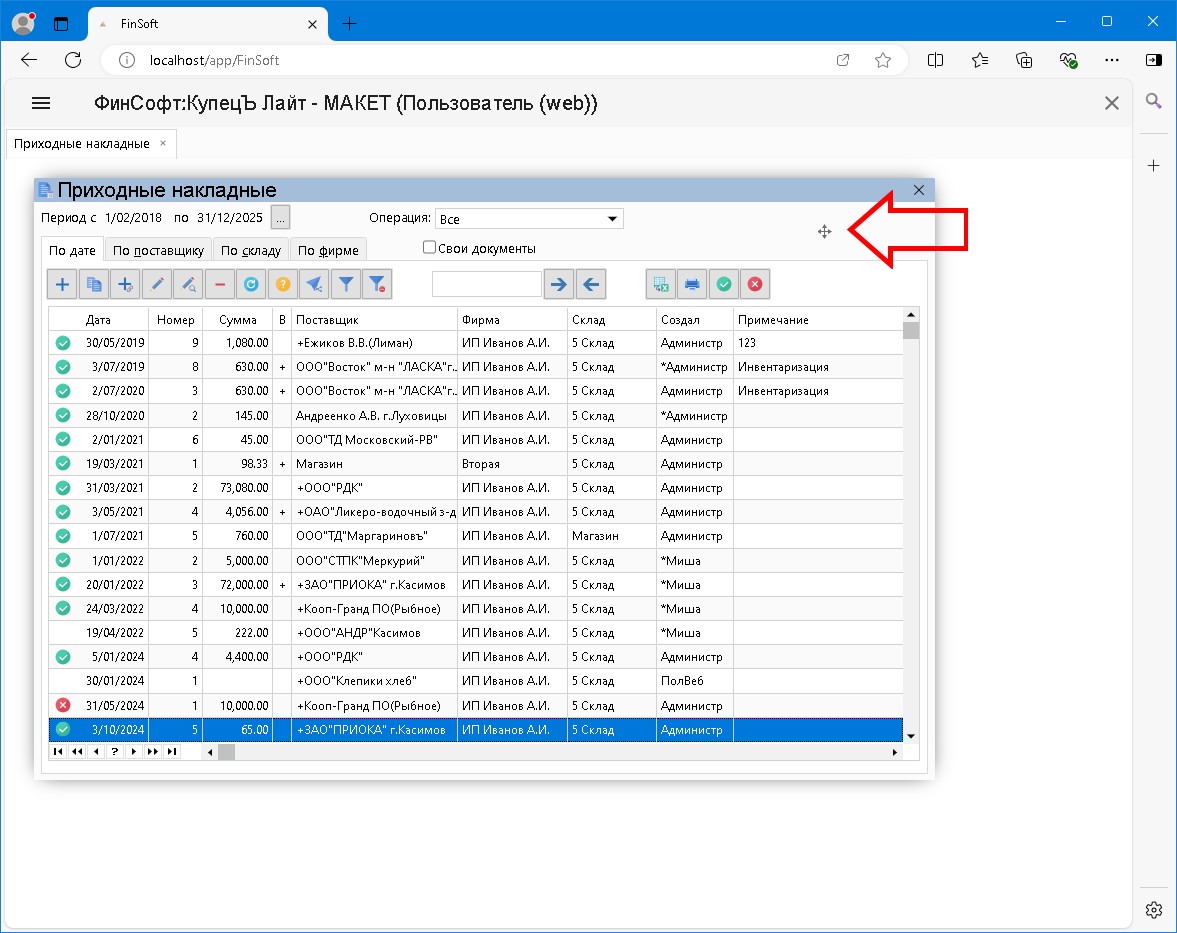Click the copy document toolbar icon

pyautogui.click(x=94, y=285)
